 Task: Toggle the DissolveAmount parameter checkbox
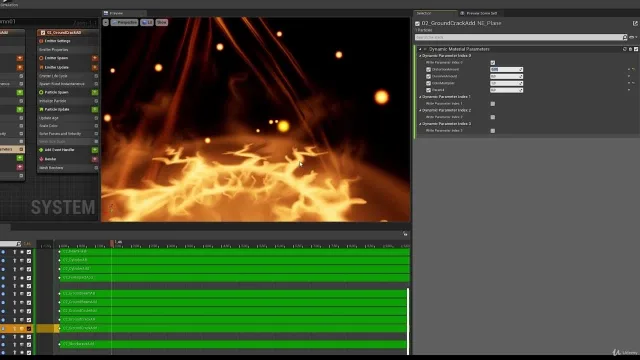click(x=429, y=76)
